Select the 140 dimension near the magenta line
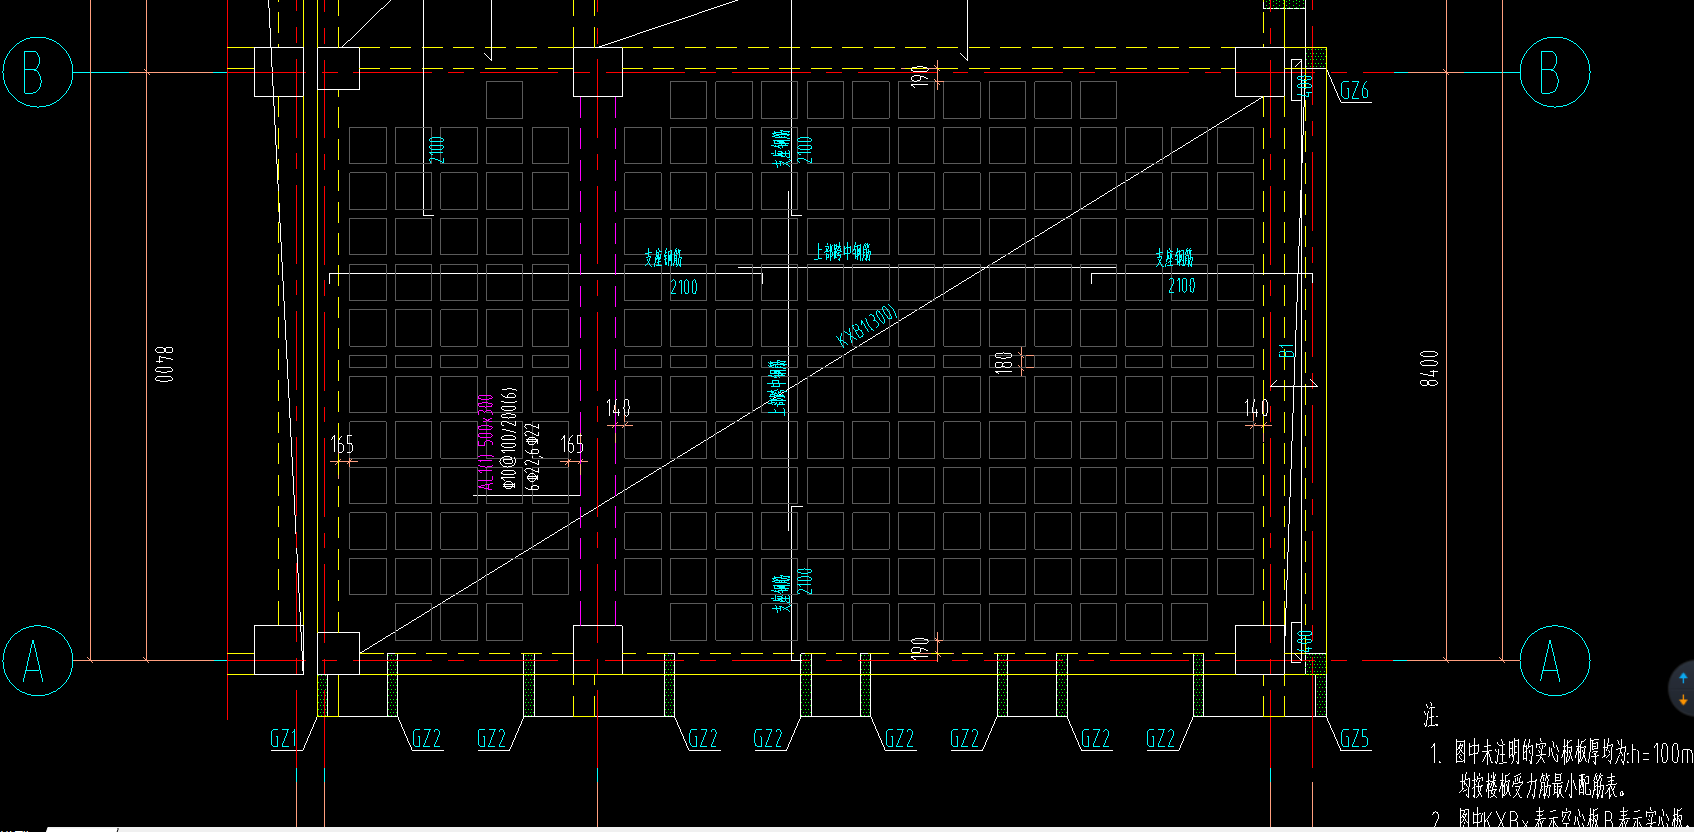 [618, 408]
